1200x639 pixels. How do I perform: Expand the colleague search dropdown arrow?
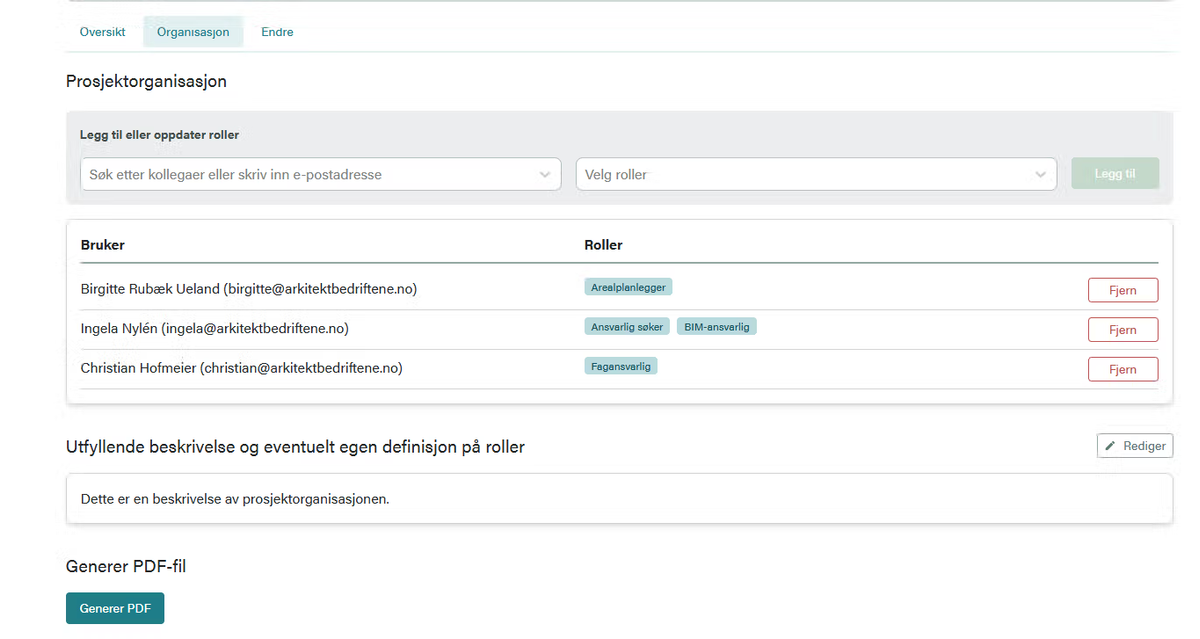tap(544, 174)
